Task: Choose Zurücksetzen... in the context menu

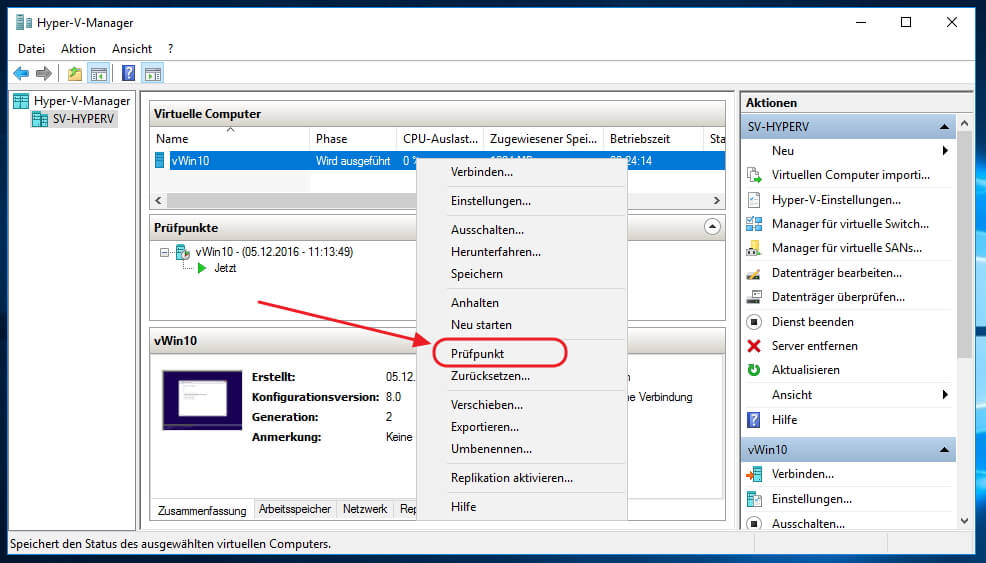Action: 522,376
